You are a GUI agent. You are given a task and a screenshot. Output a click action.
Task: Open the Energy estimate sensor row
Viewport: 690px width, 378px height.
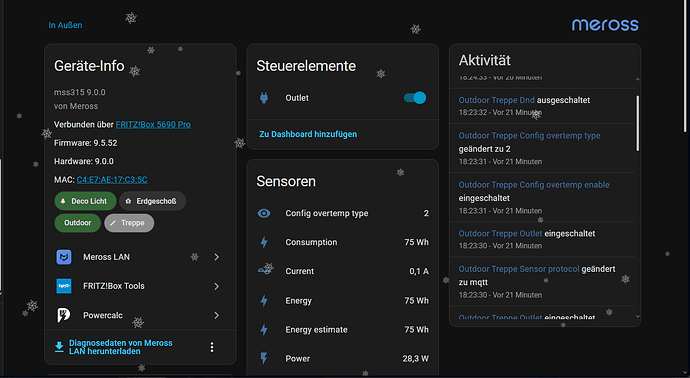pyautogui.click(x=342, y=330)
